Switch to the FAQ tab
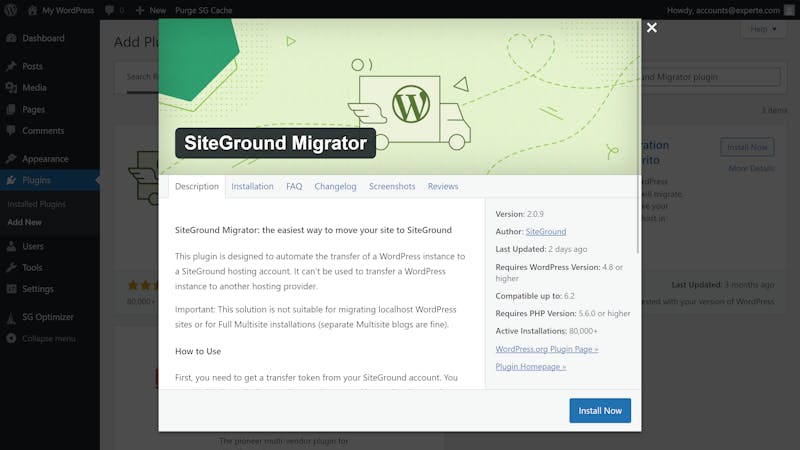 click(294, 186)
